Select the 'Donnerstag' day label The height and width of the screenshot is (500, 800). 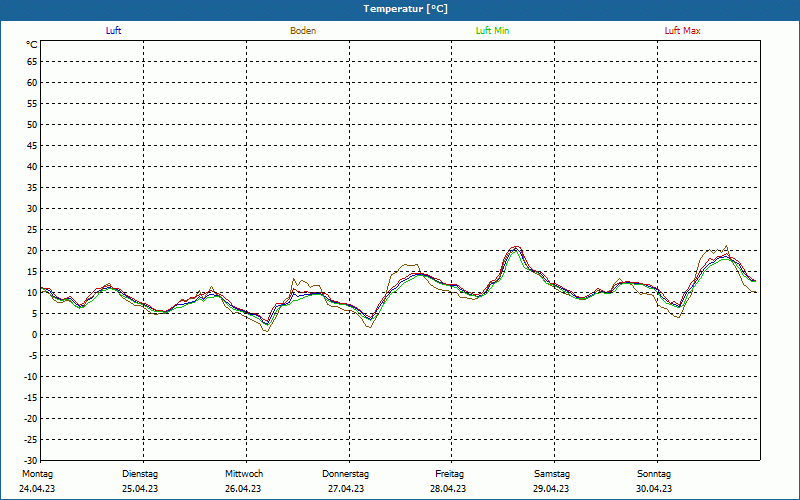point(345,474)
